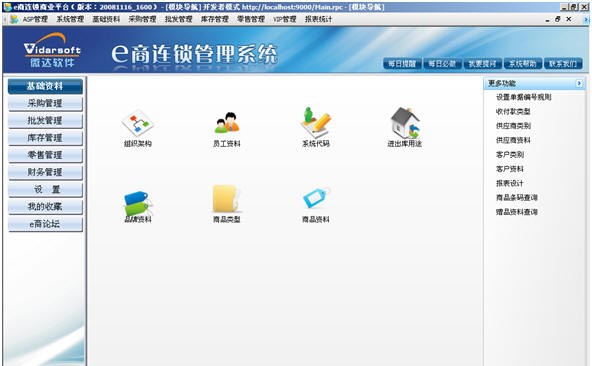Restore the inner module window
The height and width of the screenshot is (366, 592).
558,19
